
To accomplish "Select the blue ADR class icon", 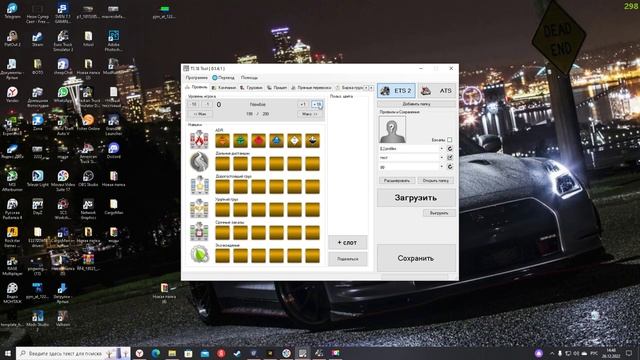I will click(276, 141).
